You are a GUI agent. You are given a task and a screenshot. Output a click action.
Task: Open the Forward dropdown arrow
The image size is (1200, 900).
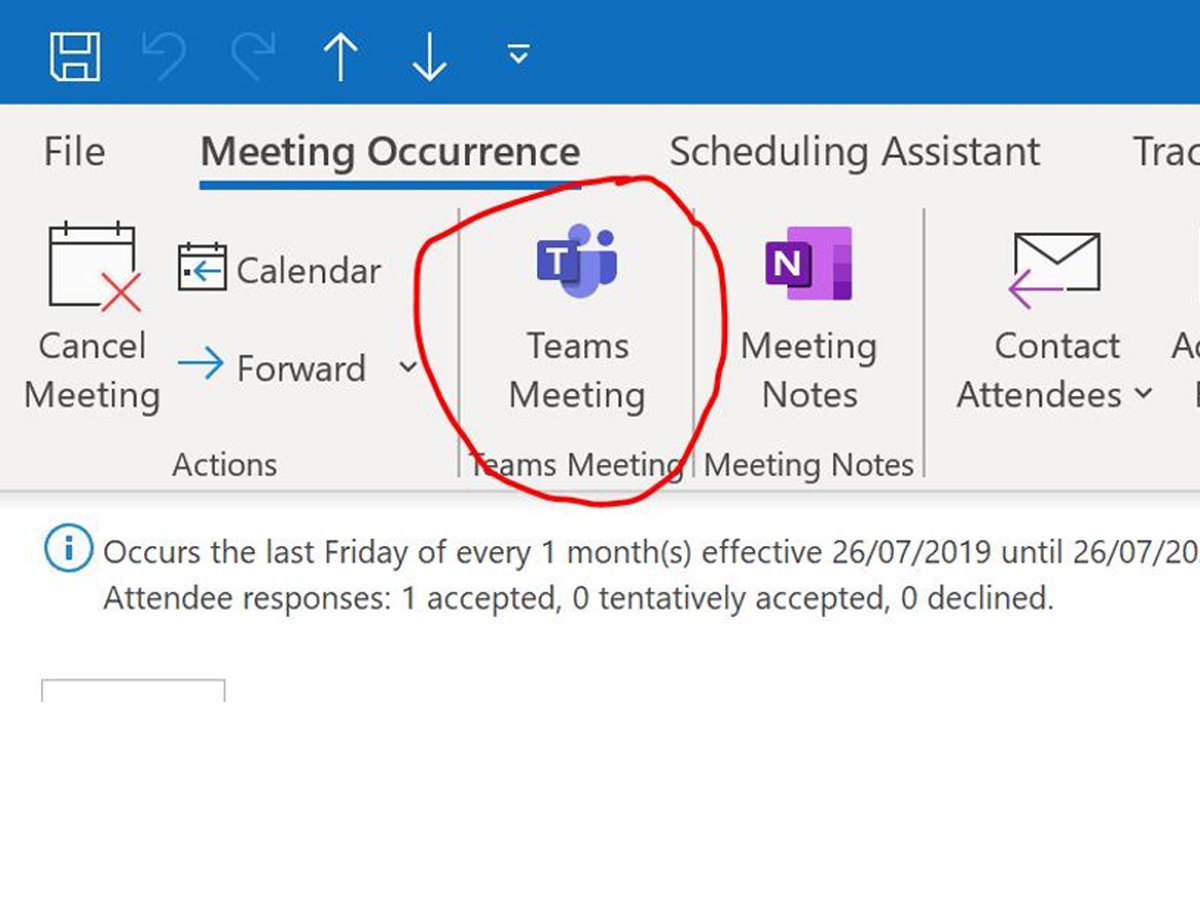(408, 367)
